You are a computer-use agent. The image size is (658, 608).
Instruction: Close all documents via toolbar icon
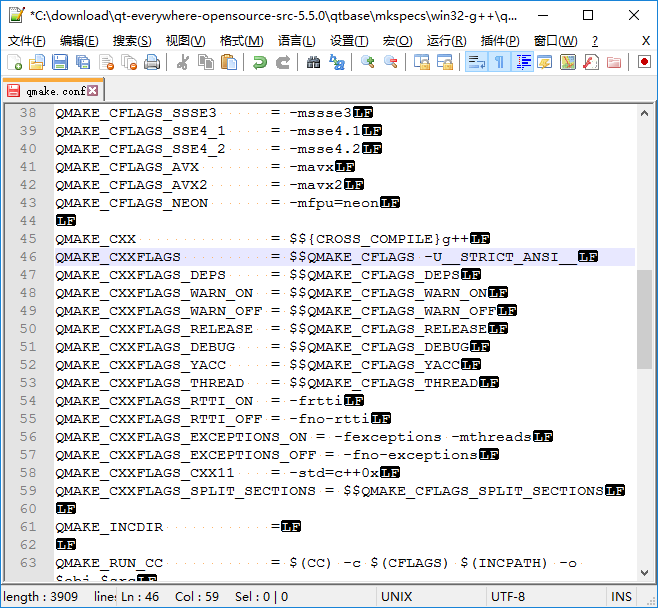(129, 63)
